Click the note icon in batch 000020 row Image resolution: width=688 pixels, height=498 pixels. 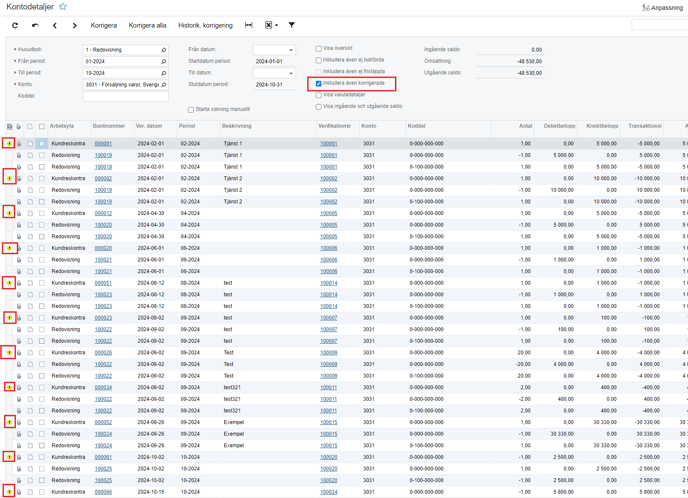30,248
